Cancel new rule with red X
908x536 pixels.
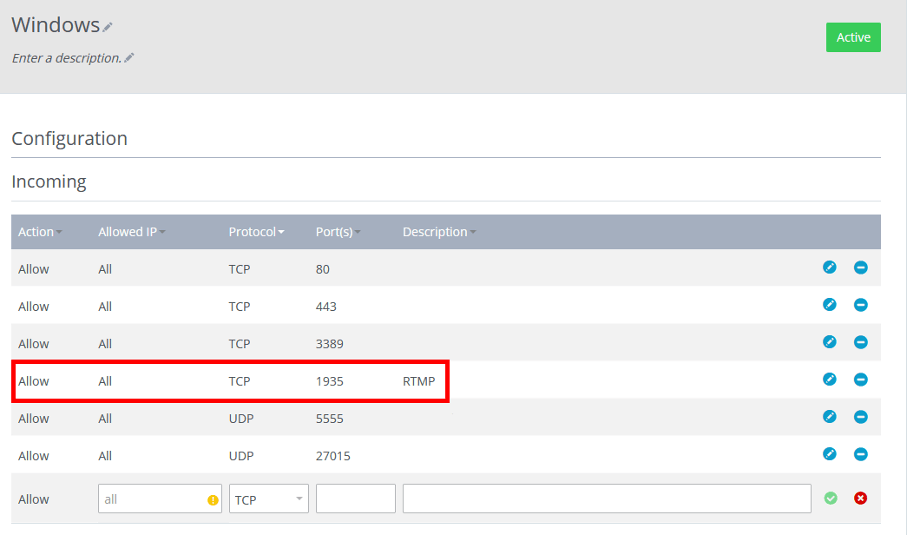(x=861, y=498)
